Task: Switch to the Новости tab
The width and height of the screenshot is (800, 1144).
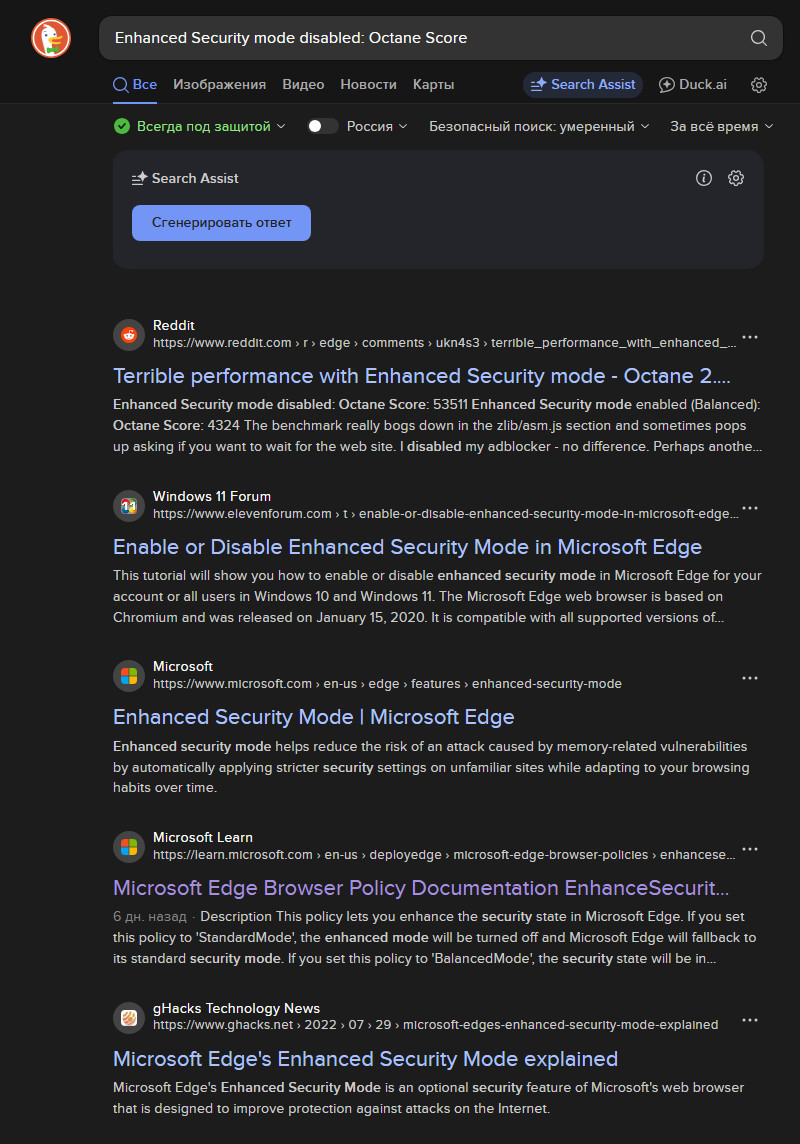Action: pos(368,85)
